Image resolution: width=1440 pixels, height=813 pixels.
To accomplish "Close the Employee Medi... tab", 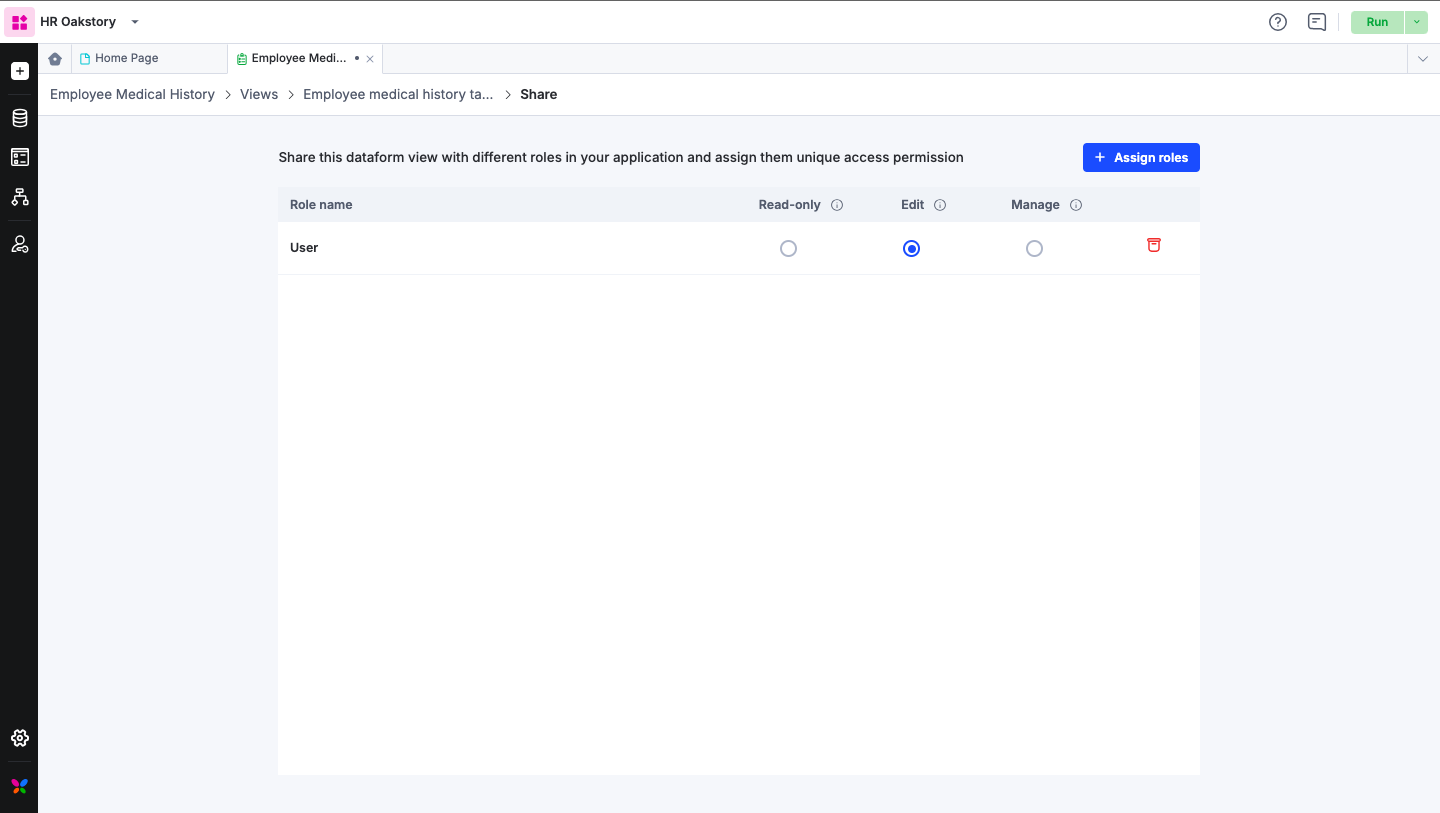I will point(370,59).
